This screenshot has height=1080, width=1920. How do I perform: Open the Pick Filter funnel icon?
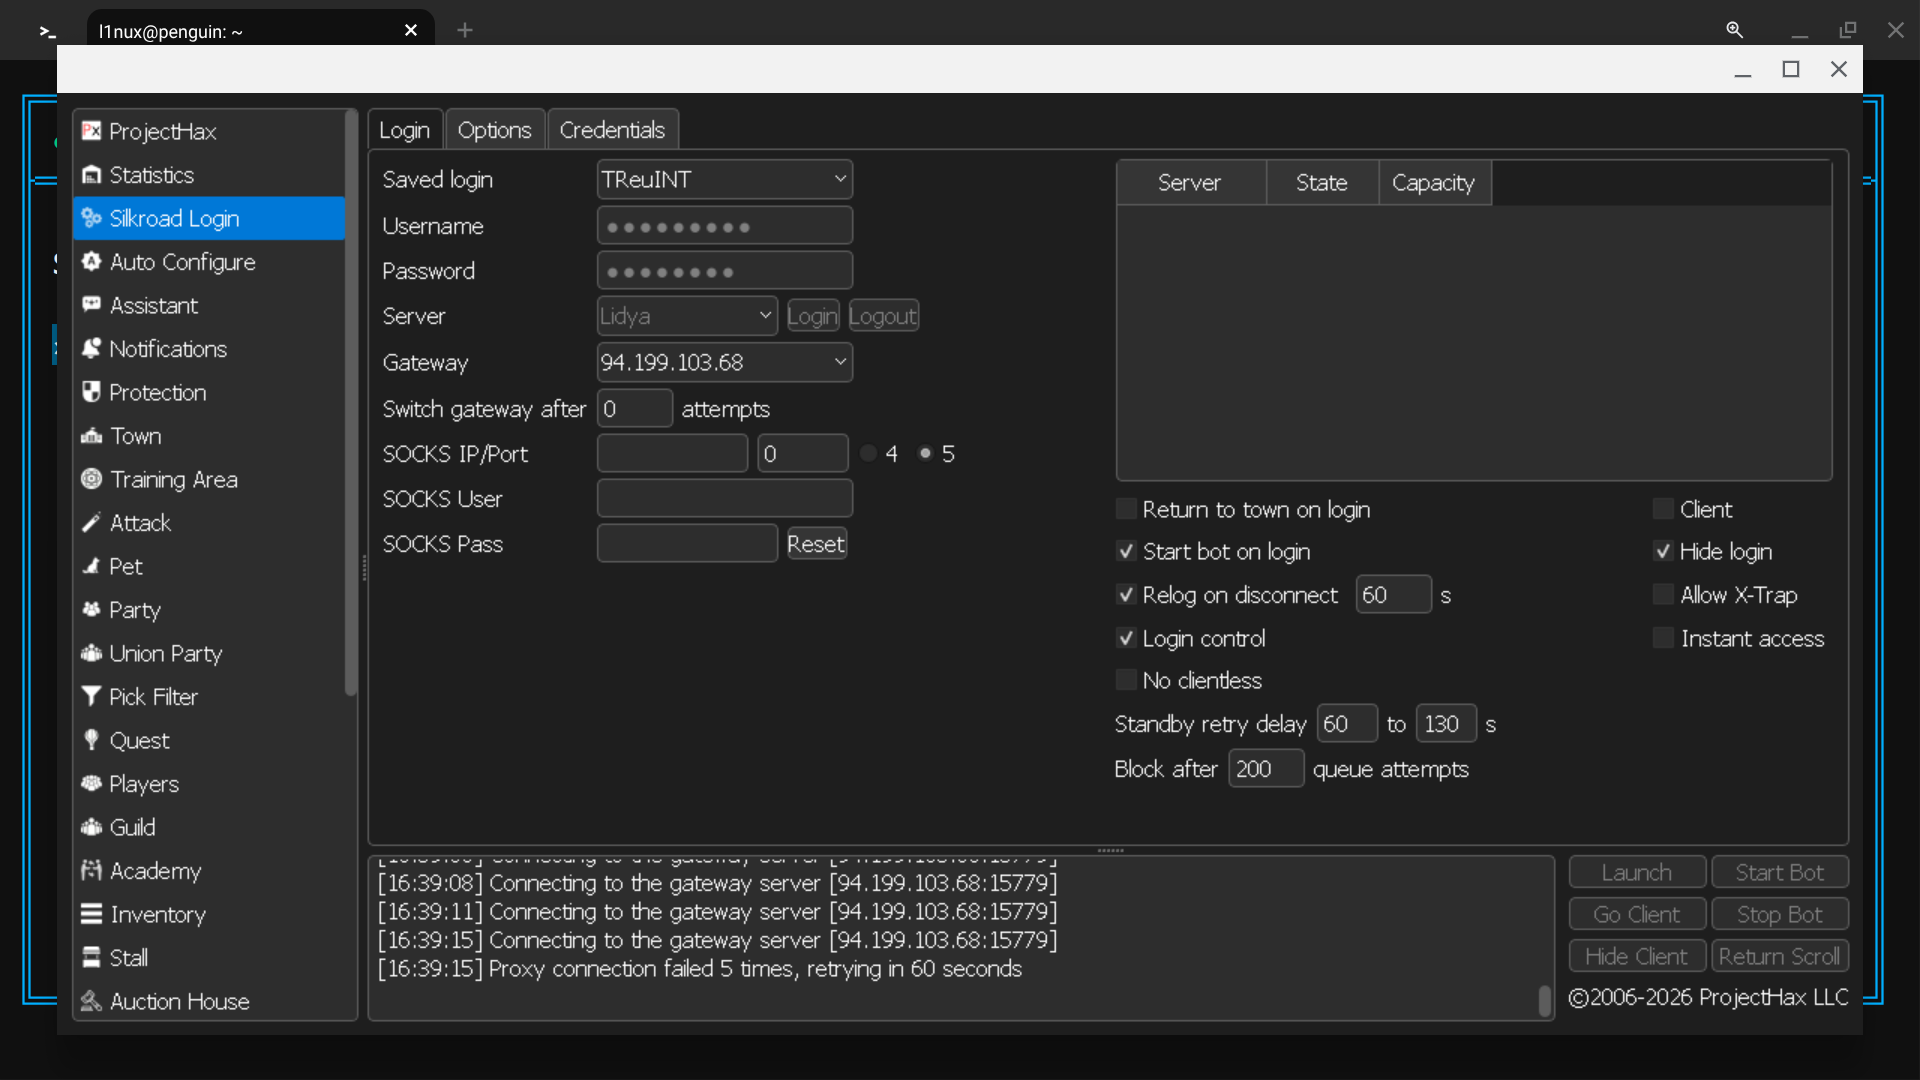tap(91, 697)
